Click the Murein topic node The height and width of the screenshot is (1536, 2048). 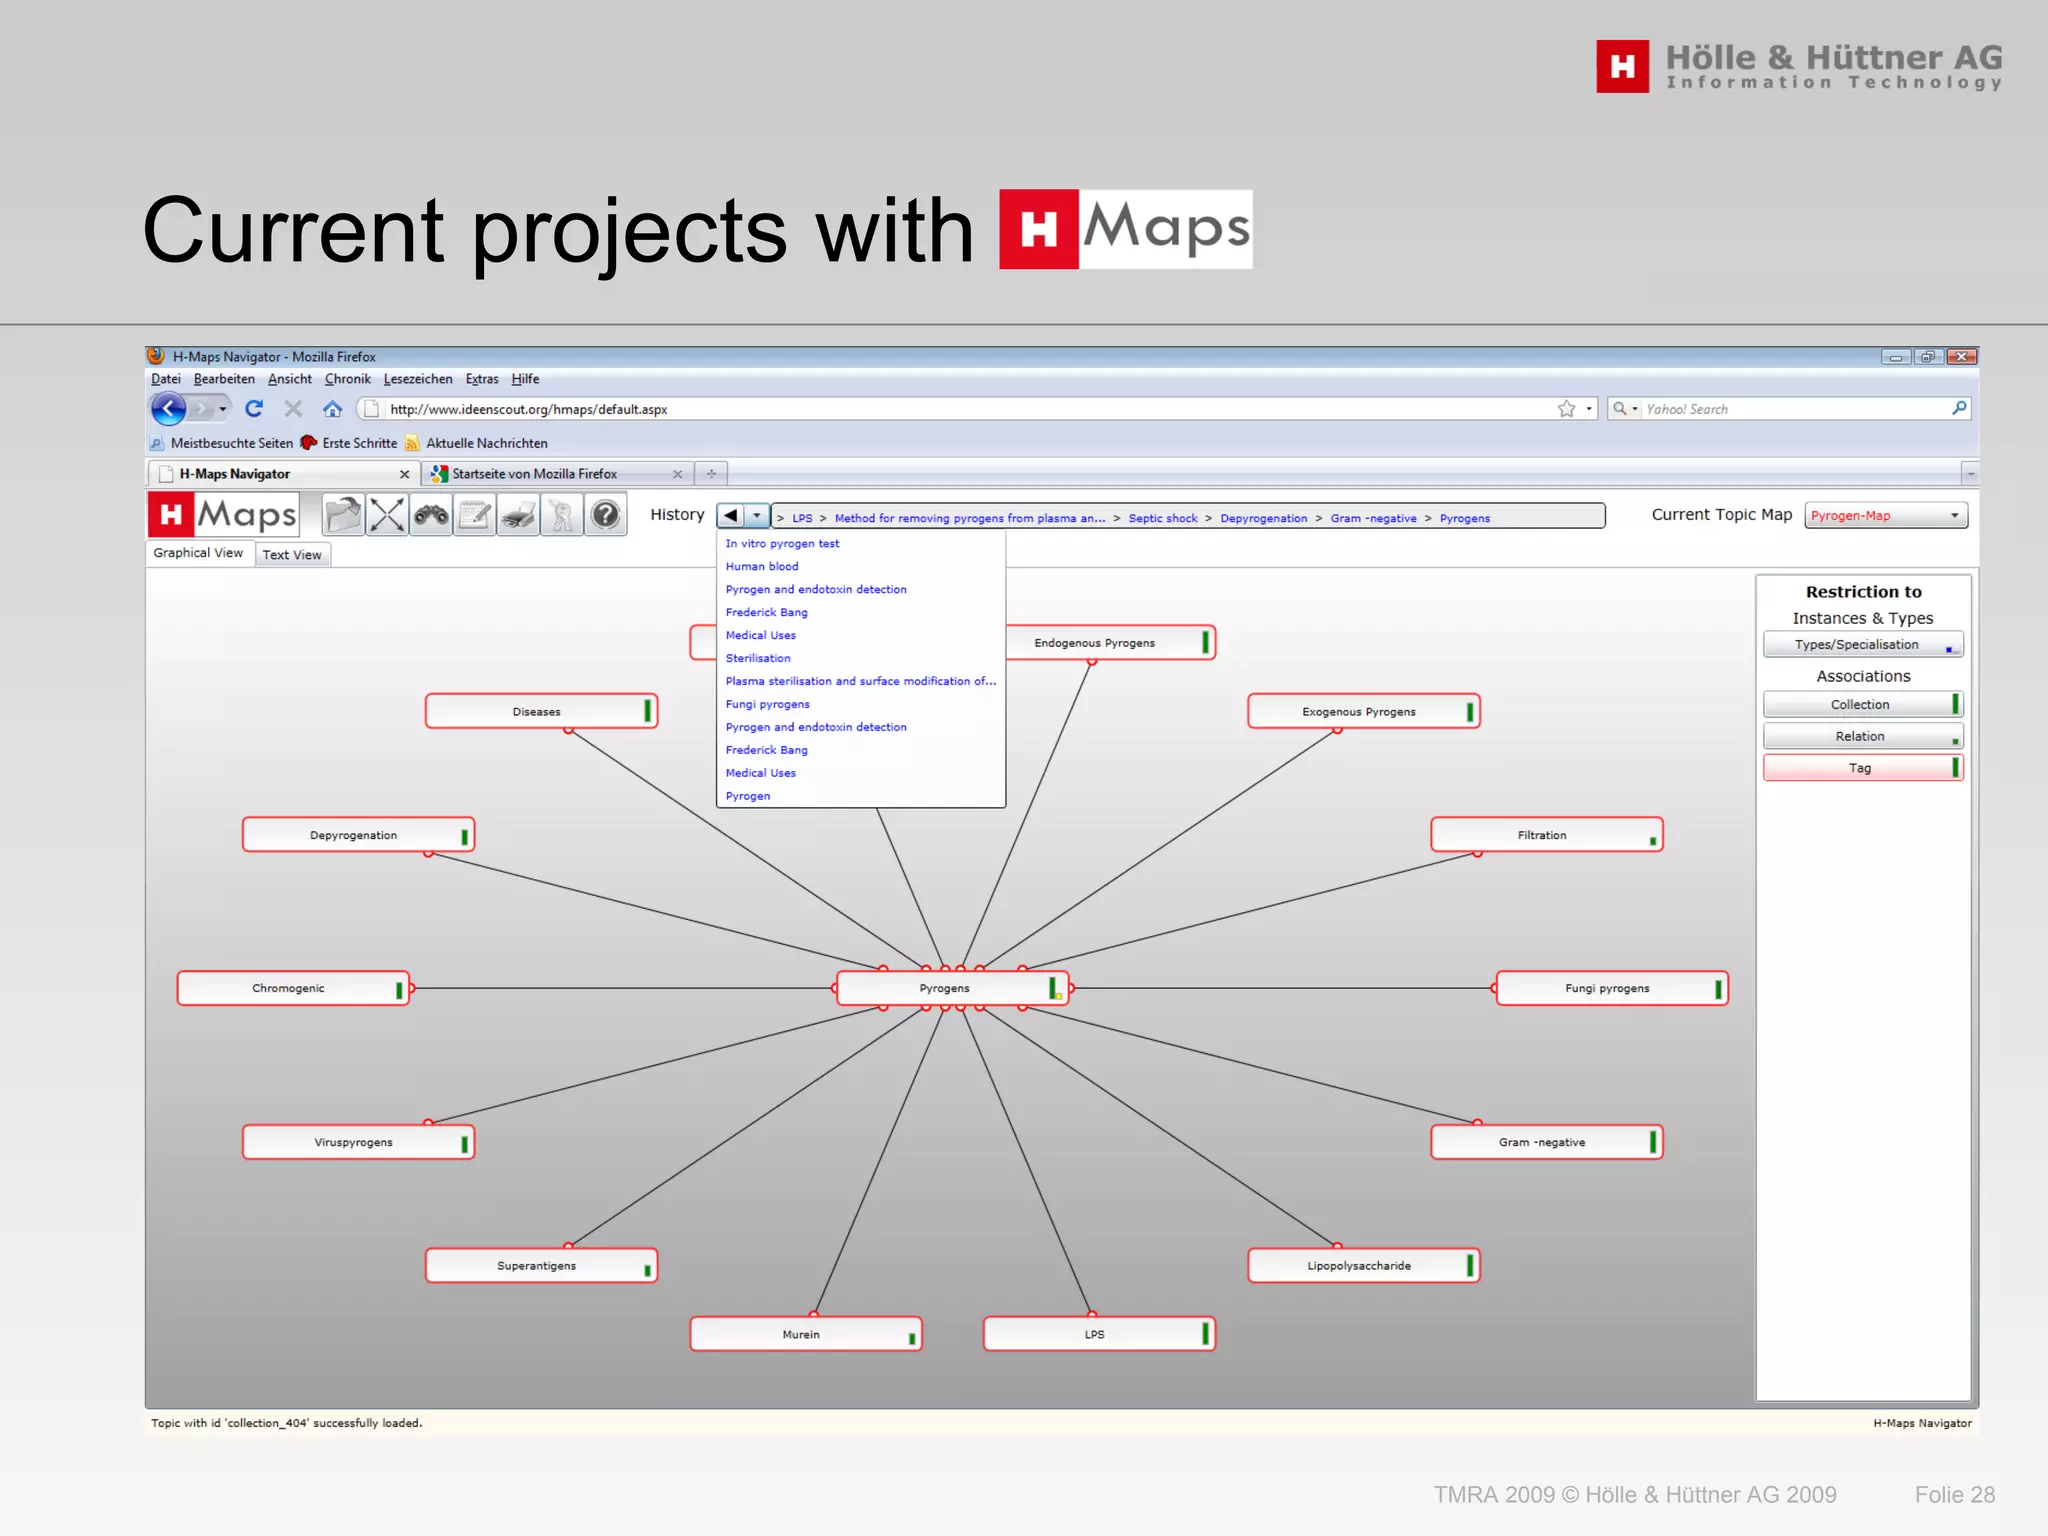tap(806, 1335)
